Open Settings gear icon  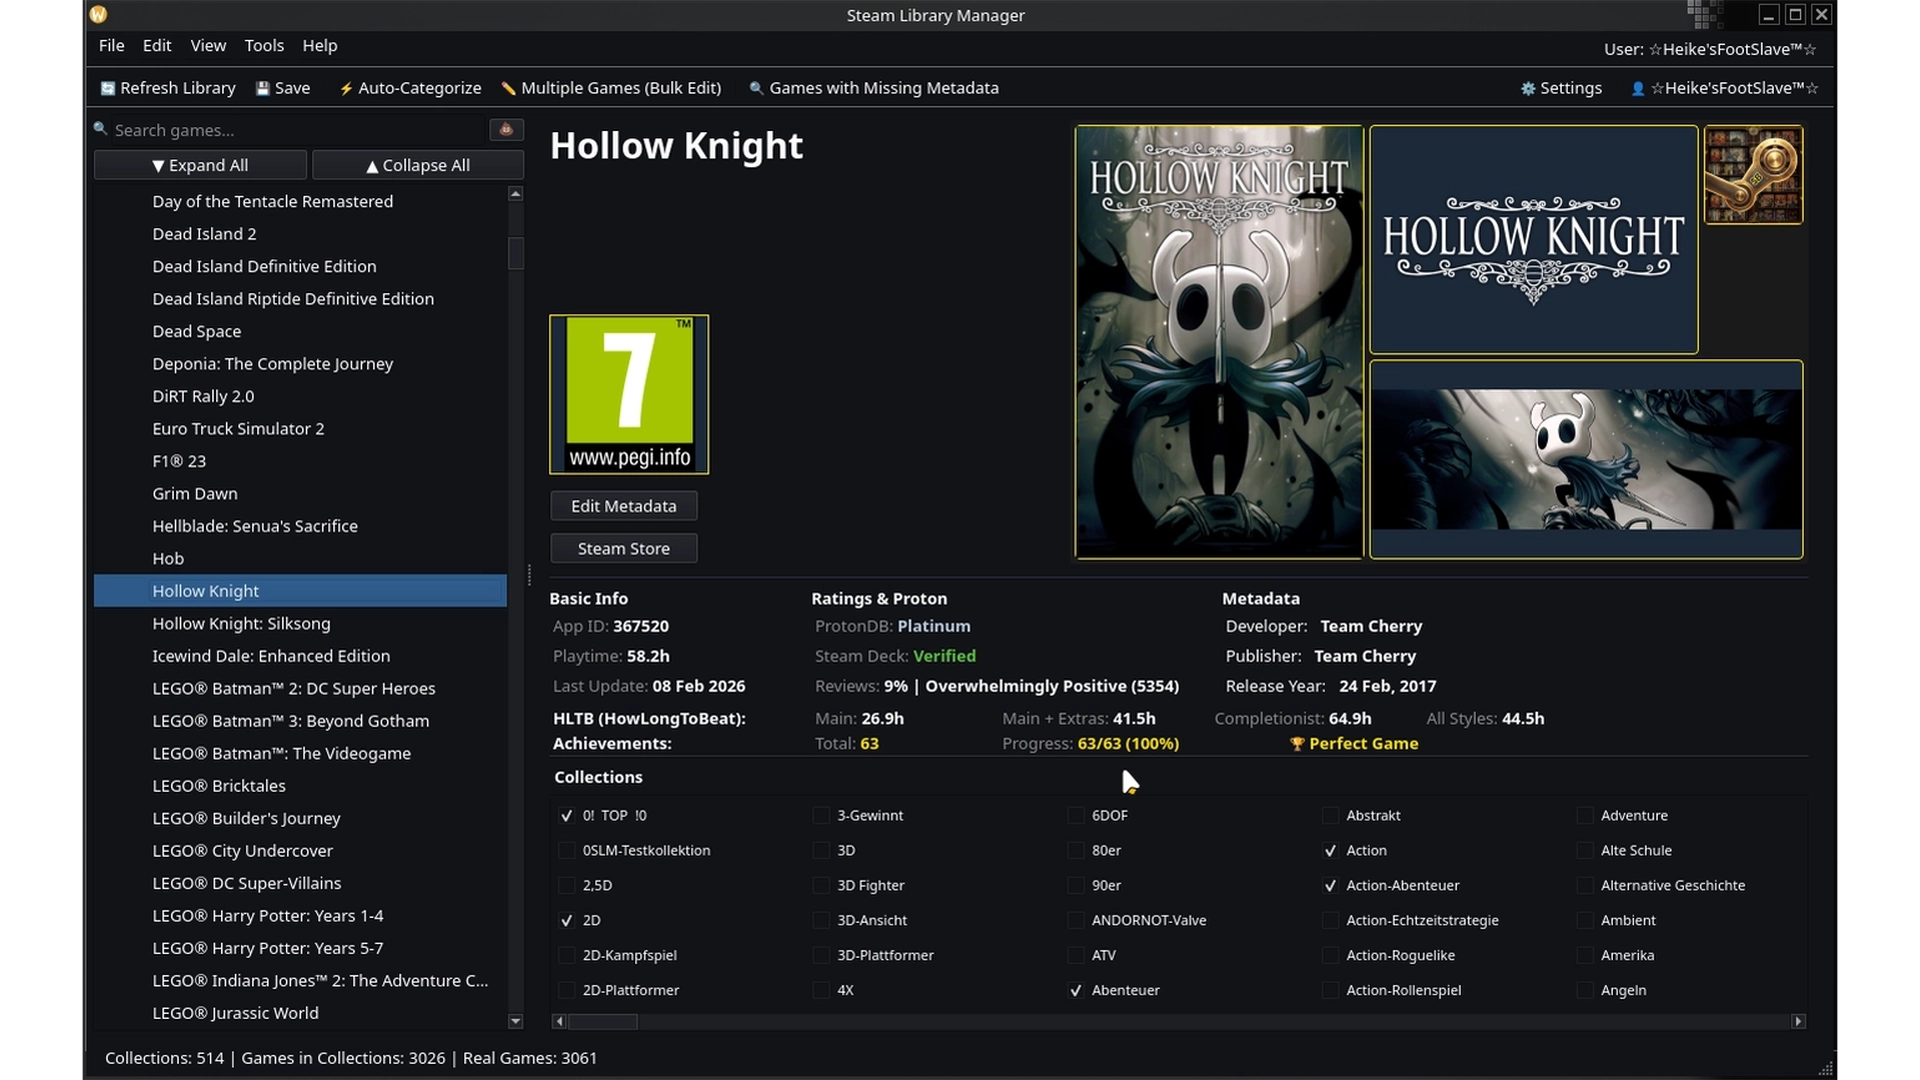coord(1528,89)
